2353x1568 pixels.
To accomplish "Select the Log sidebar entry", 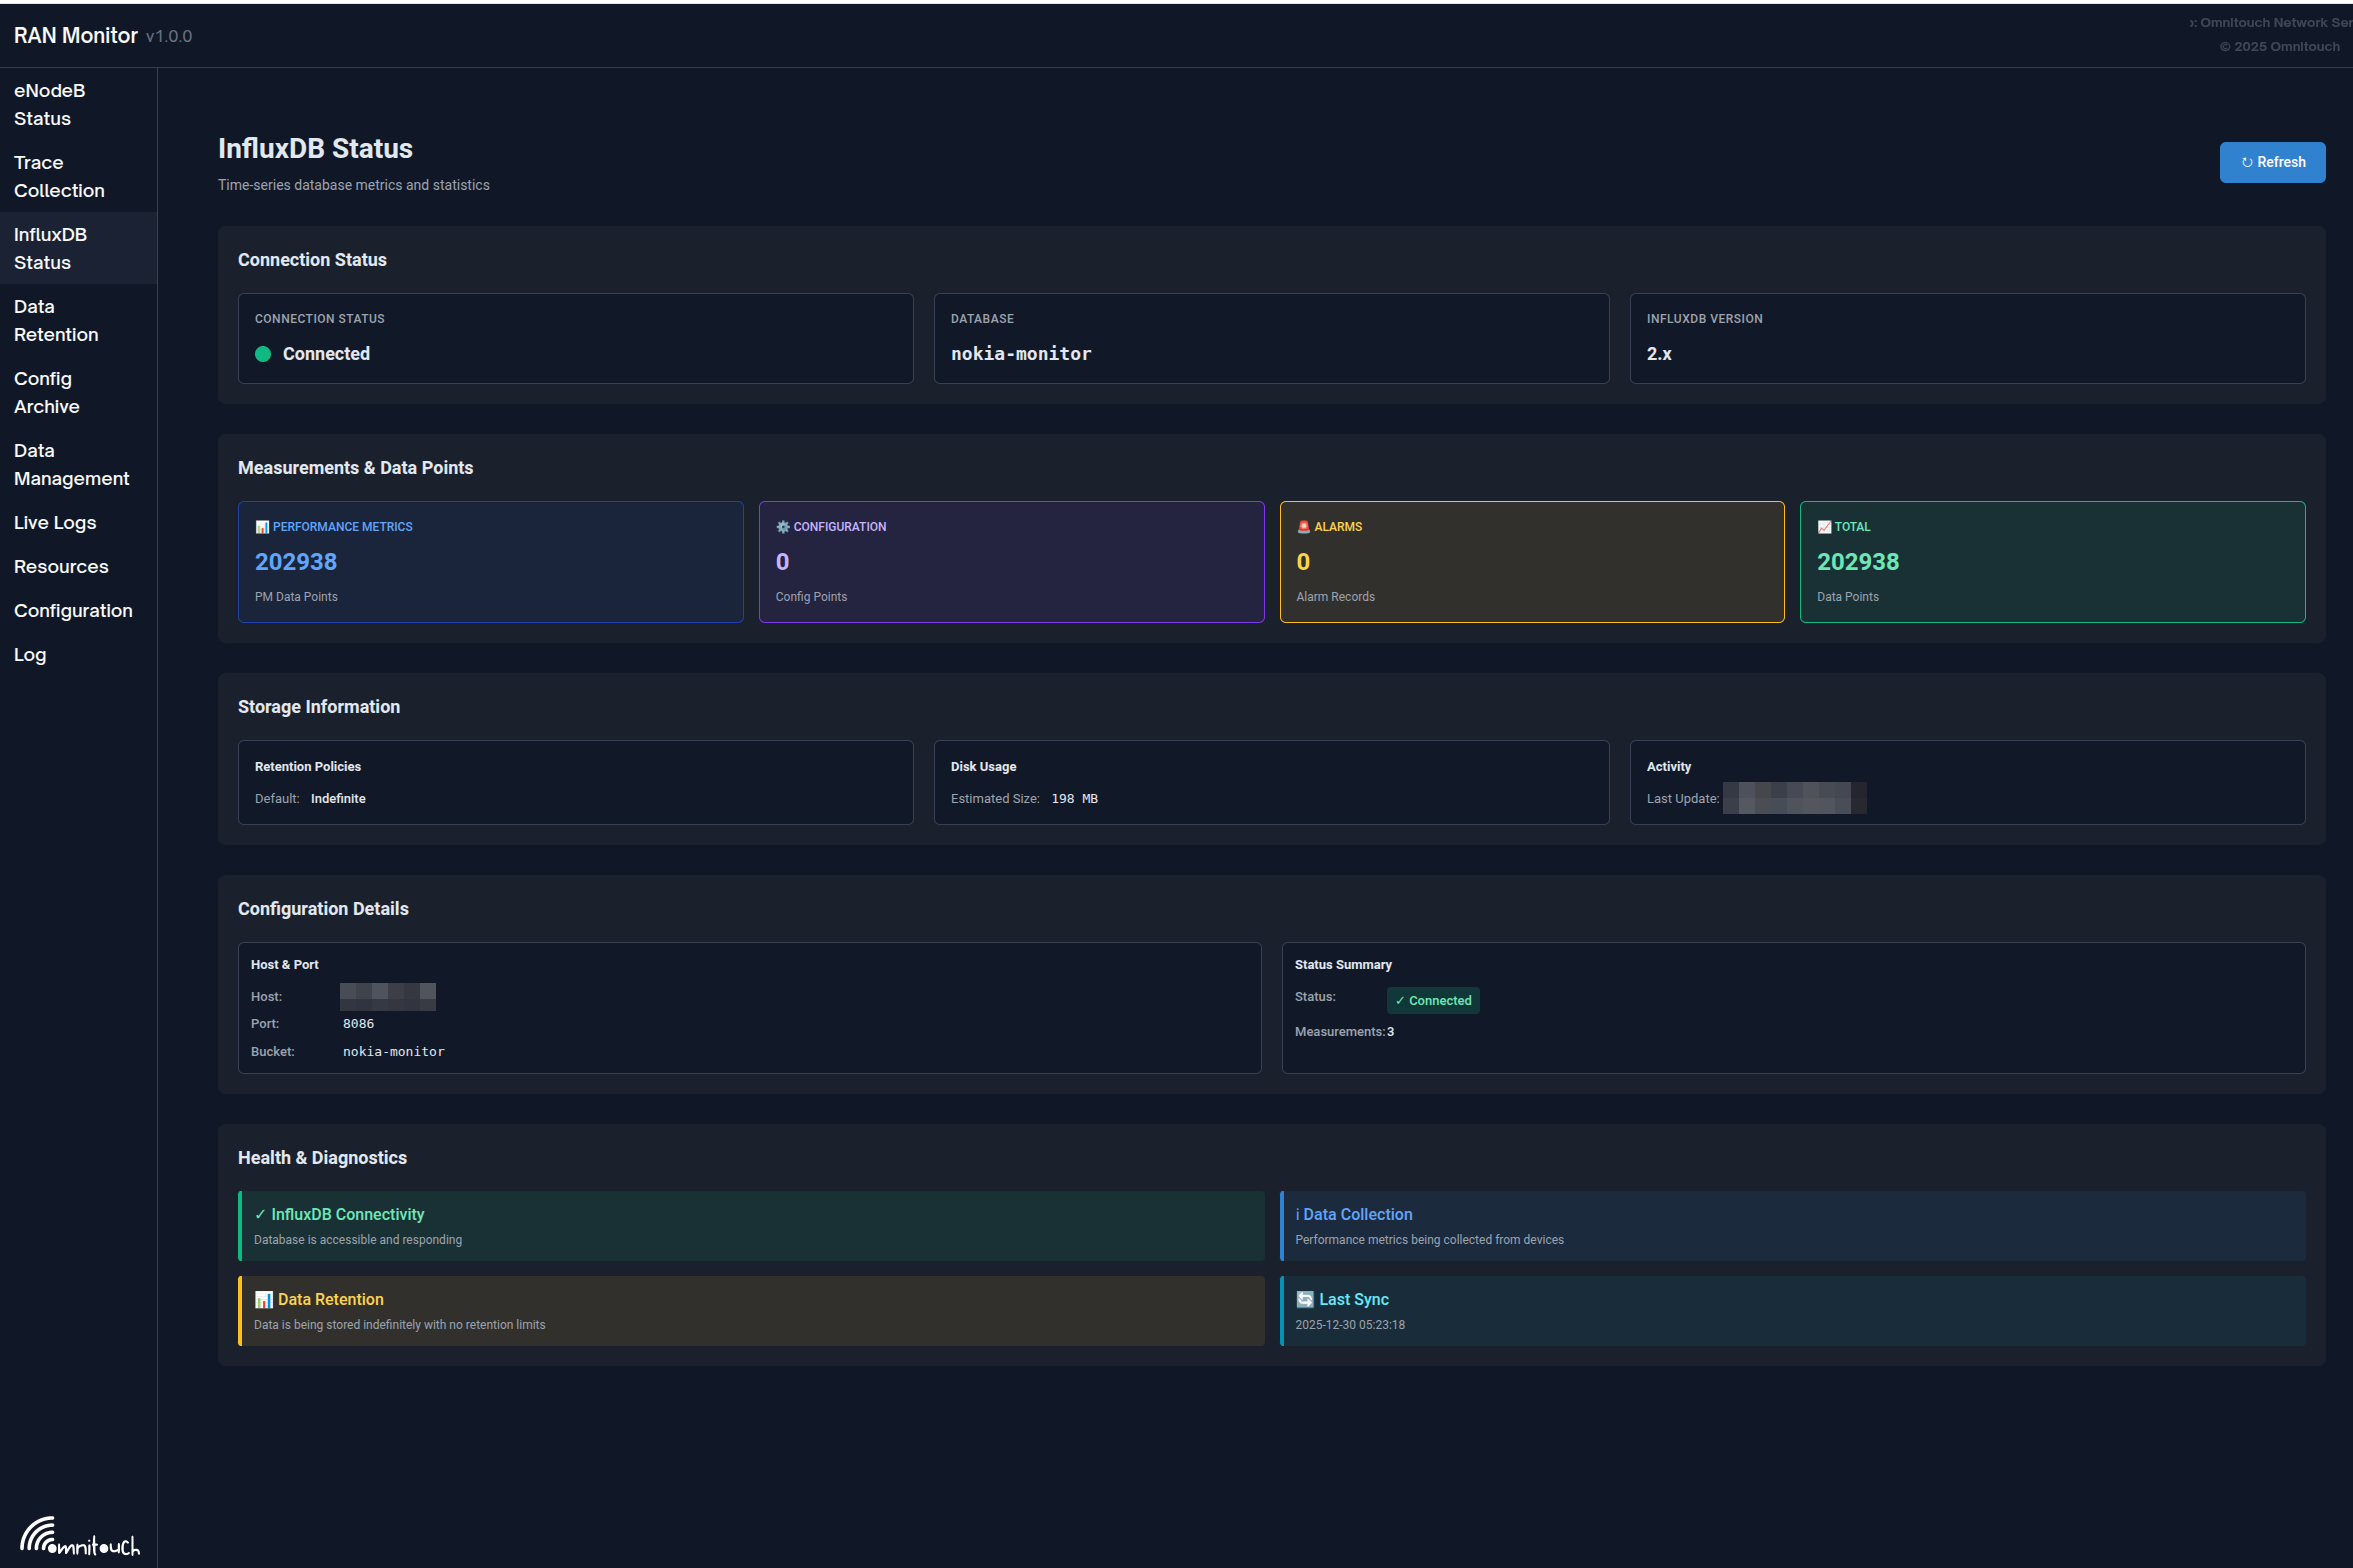I will coord(30,654).
